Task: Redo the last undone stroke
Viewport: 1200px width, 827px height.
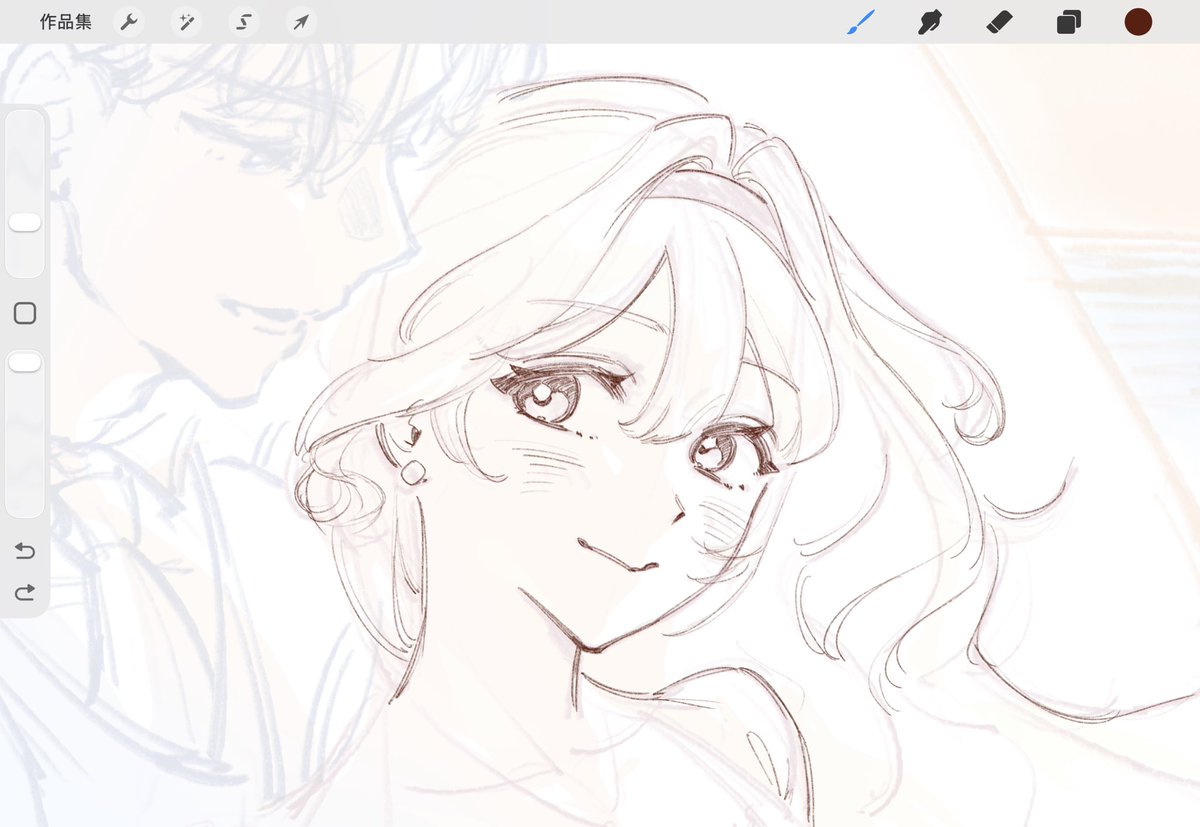Action: pos(25,592)
